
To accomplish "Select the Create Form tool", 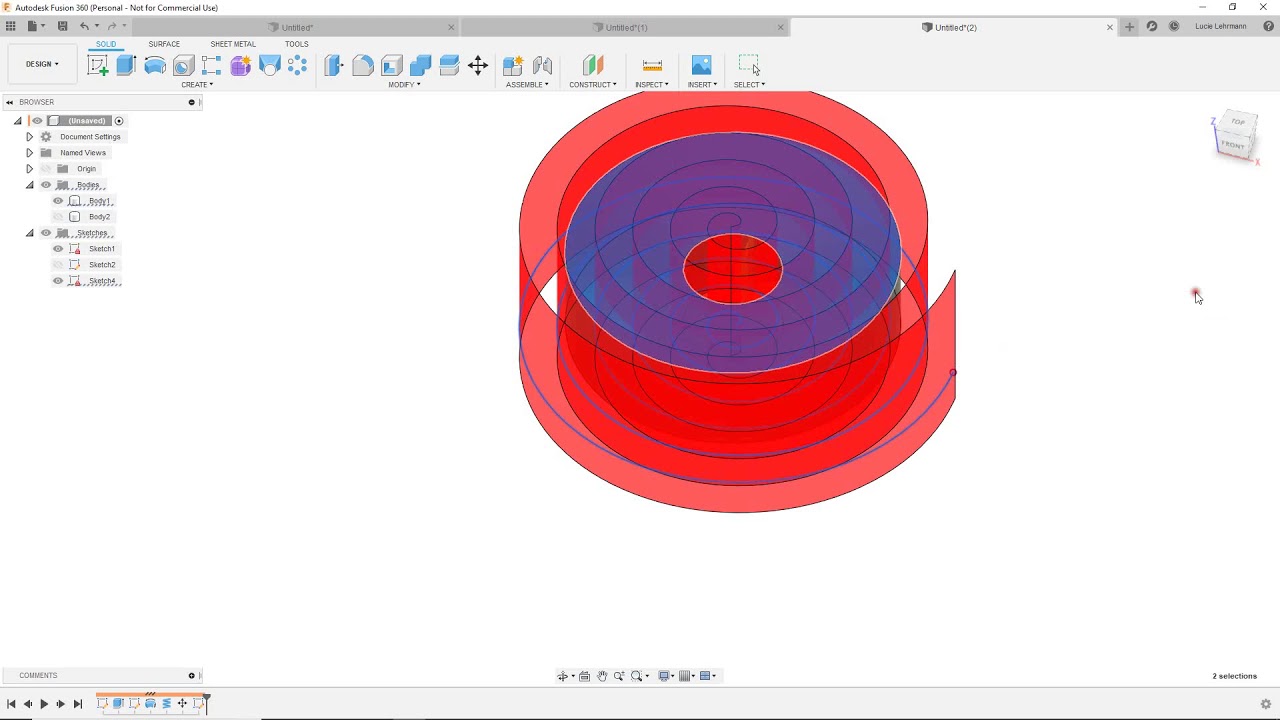I will click(x=240, y=66).
